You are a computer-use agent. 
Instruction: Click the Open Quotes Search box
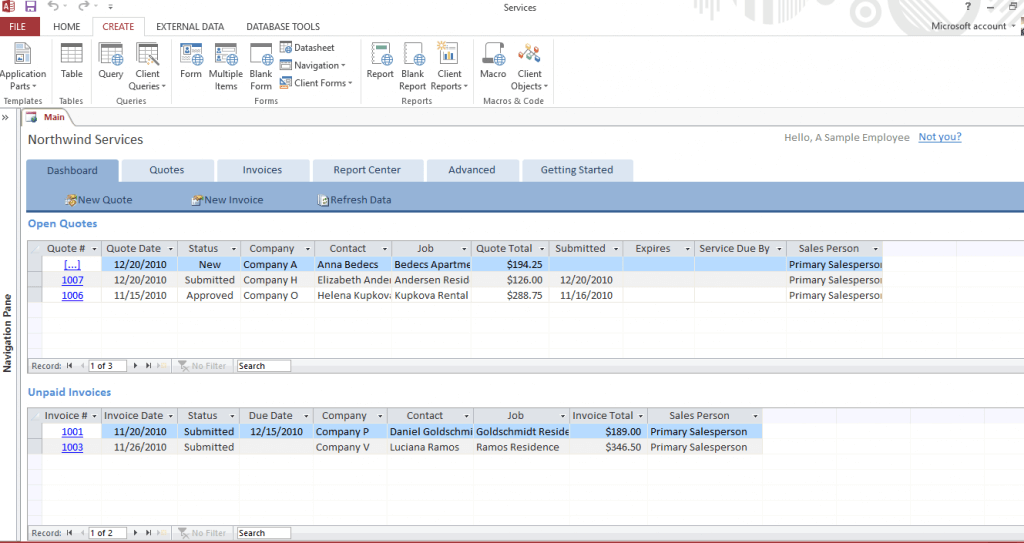[x=263, y=366]
